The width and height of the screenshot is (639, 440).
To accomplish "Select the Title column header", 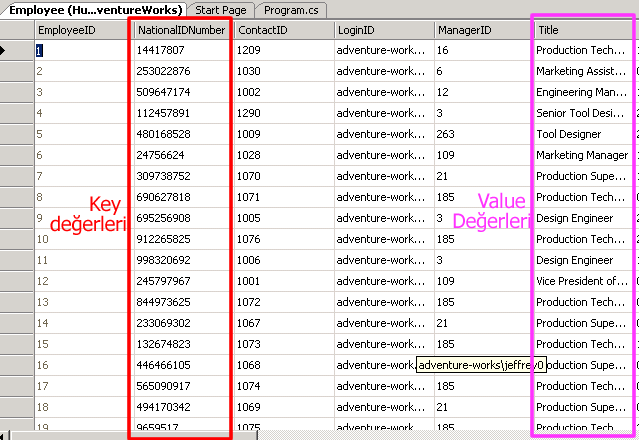I will tap(582, 30).
